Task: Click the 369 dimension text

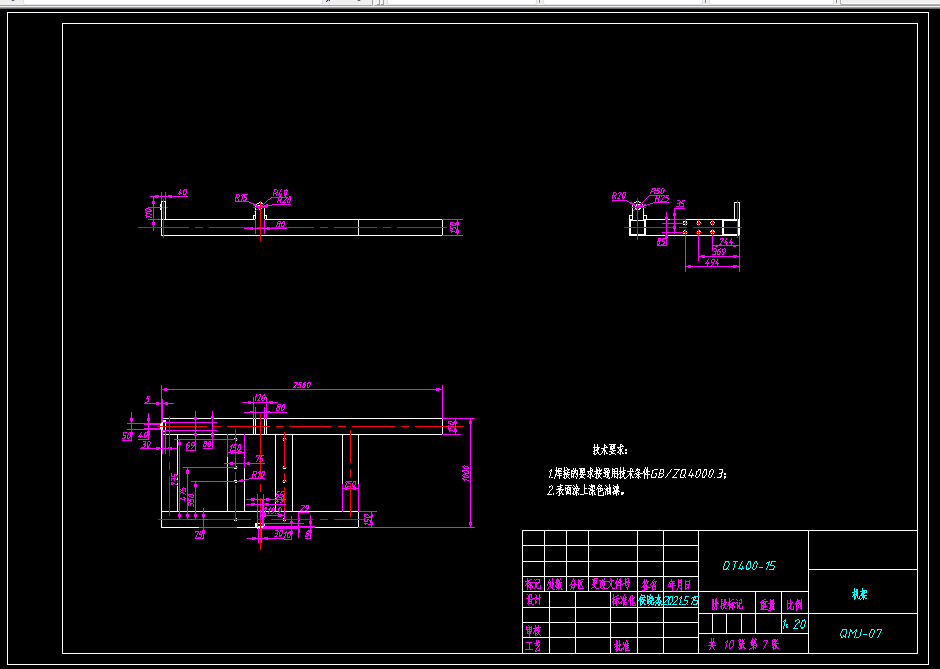Action: 719,252
